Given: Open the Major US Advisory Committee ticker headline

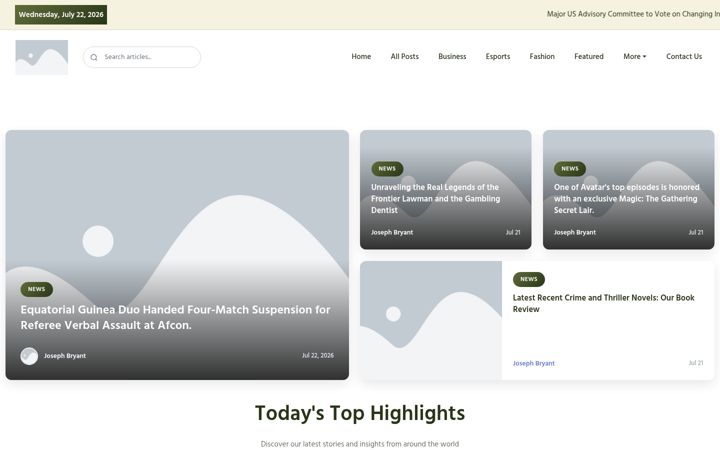Looking at the screenshot, I should point(633,14).
